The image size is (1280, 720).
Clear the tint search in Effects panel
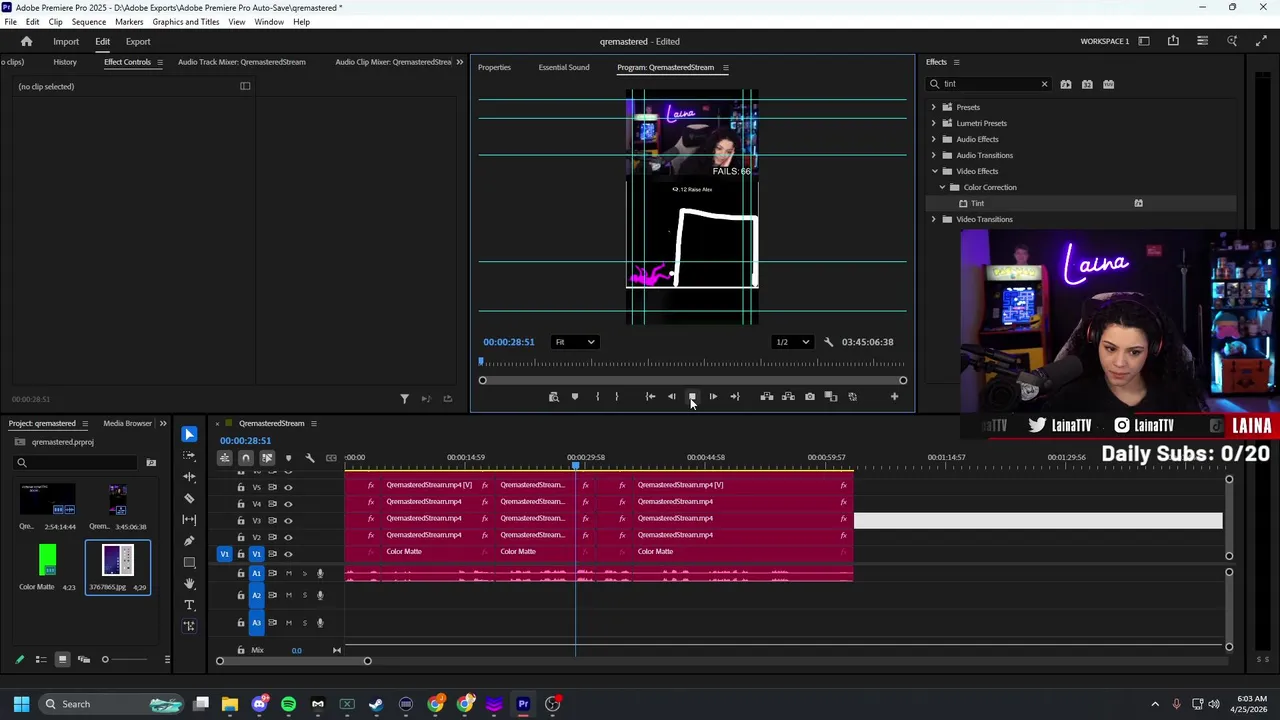click(1044, 84)
